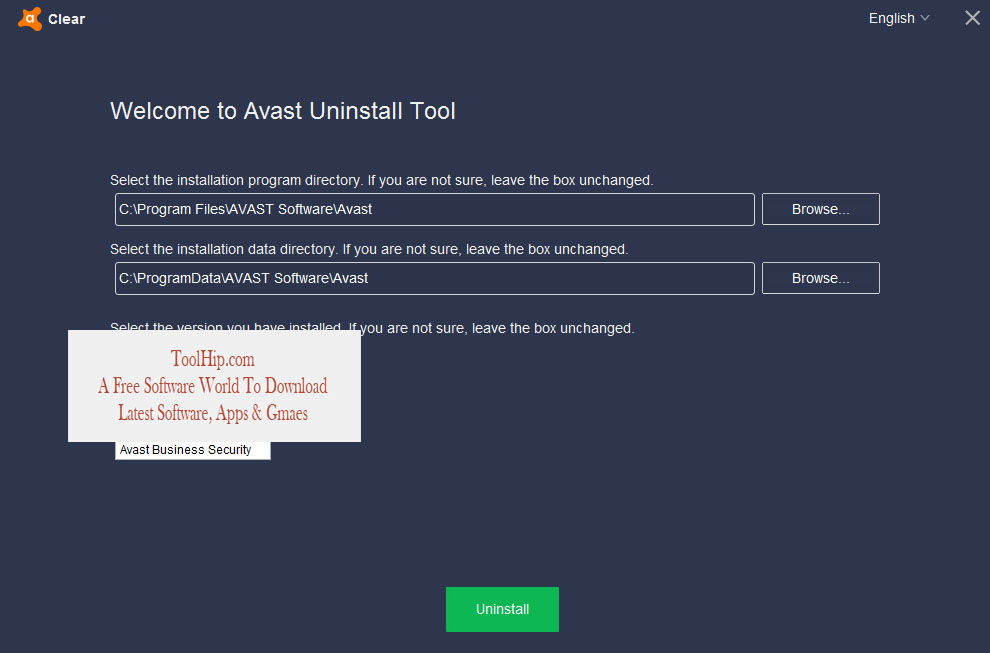The image size is (990, 653).
Task: Click the data directory path field
Action: pos(434,278)
